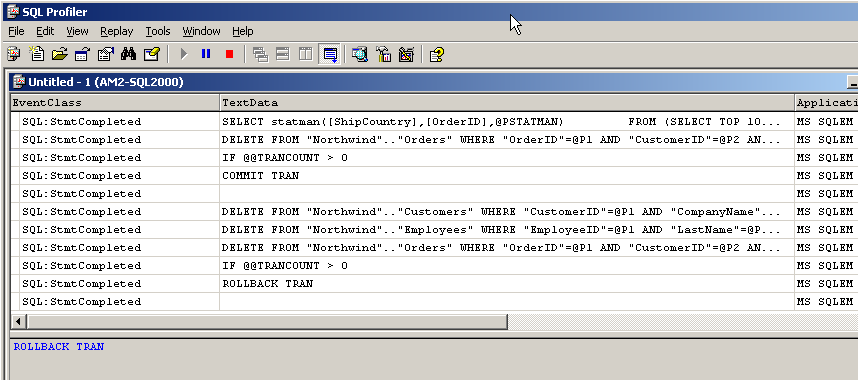Viewport: 858px width, 380px height.
Task: Click the chart performance tool icon
Action: click(x=407, y=54)
